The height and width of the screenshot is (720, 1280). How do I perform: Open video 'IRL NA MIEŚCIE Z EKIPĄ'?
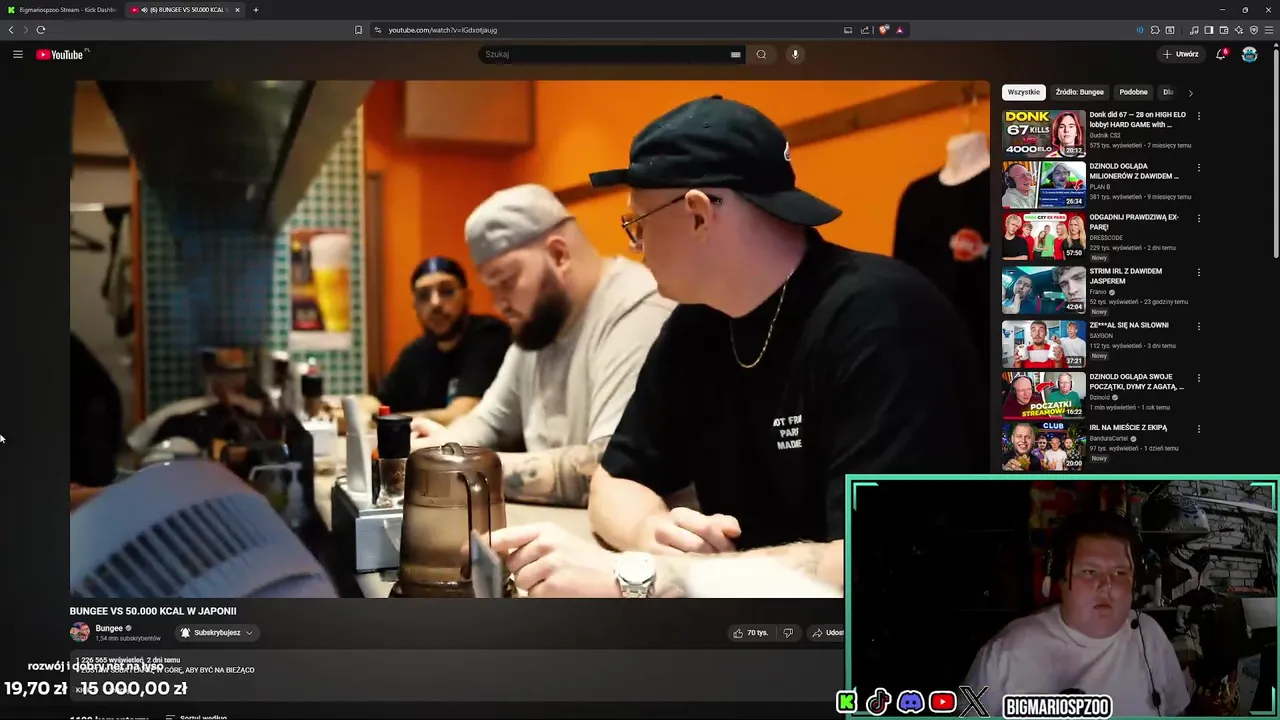(x=1128, y=427)
